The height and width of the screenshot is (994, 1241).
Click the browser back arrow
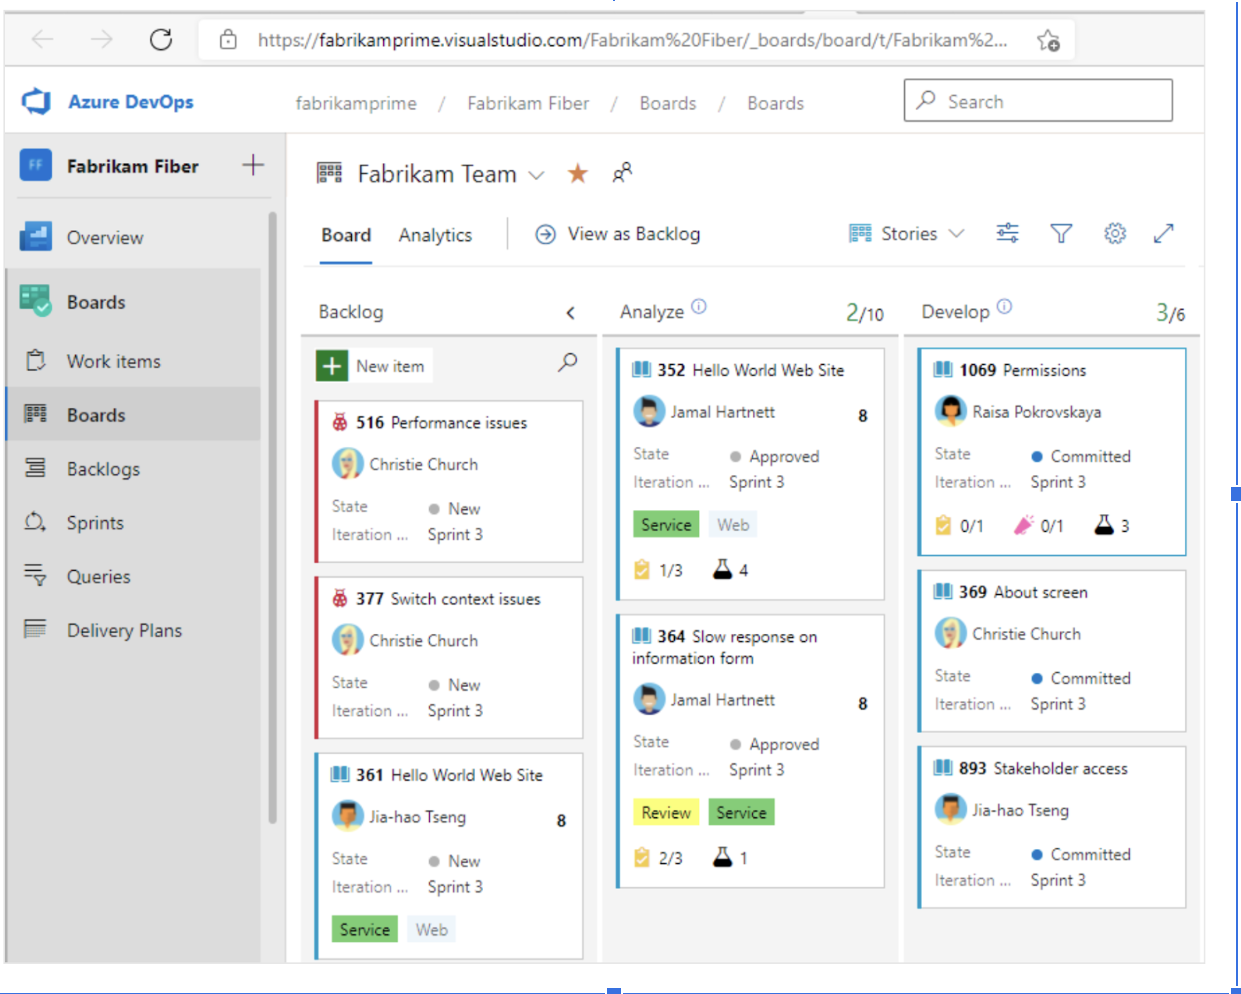pyautogui.click(x=42, y=40)
